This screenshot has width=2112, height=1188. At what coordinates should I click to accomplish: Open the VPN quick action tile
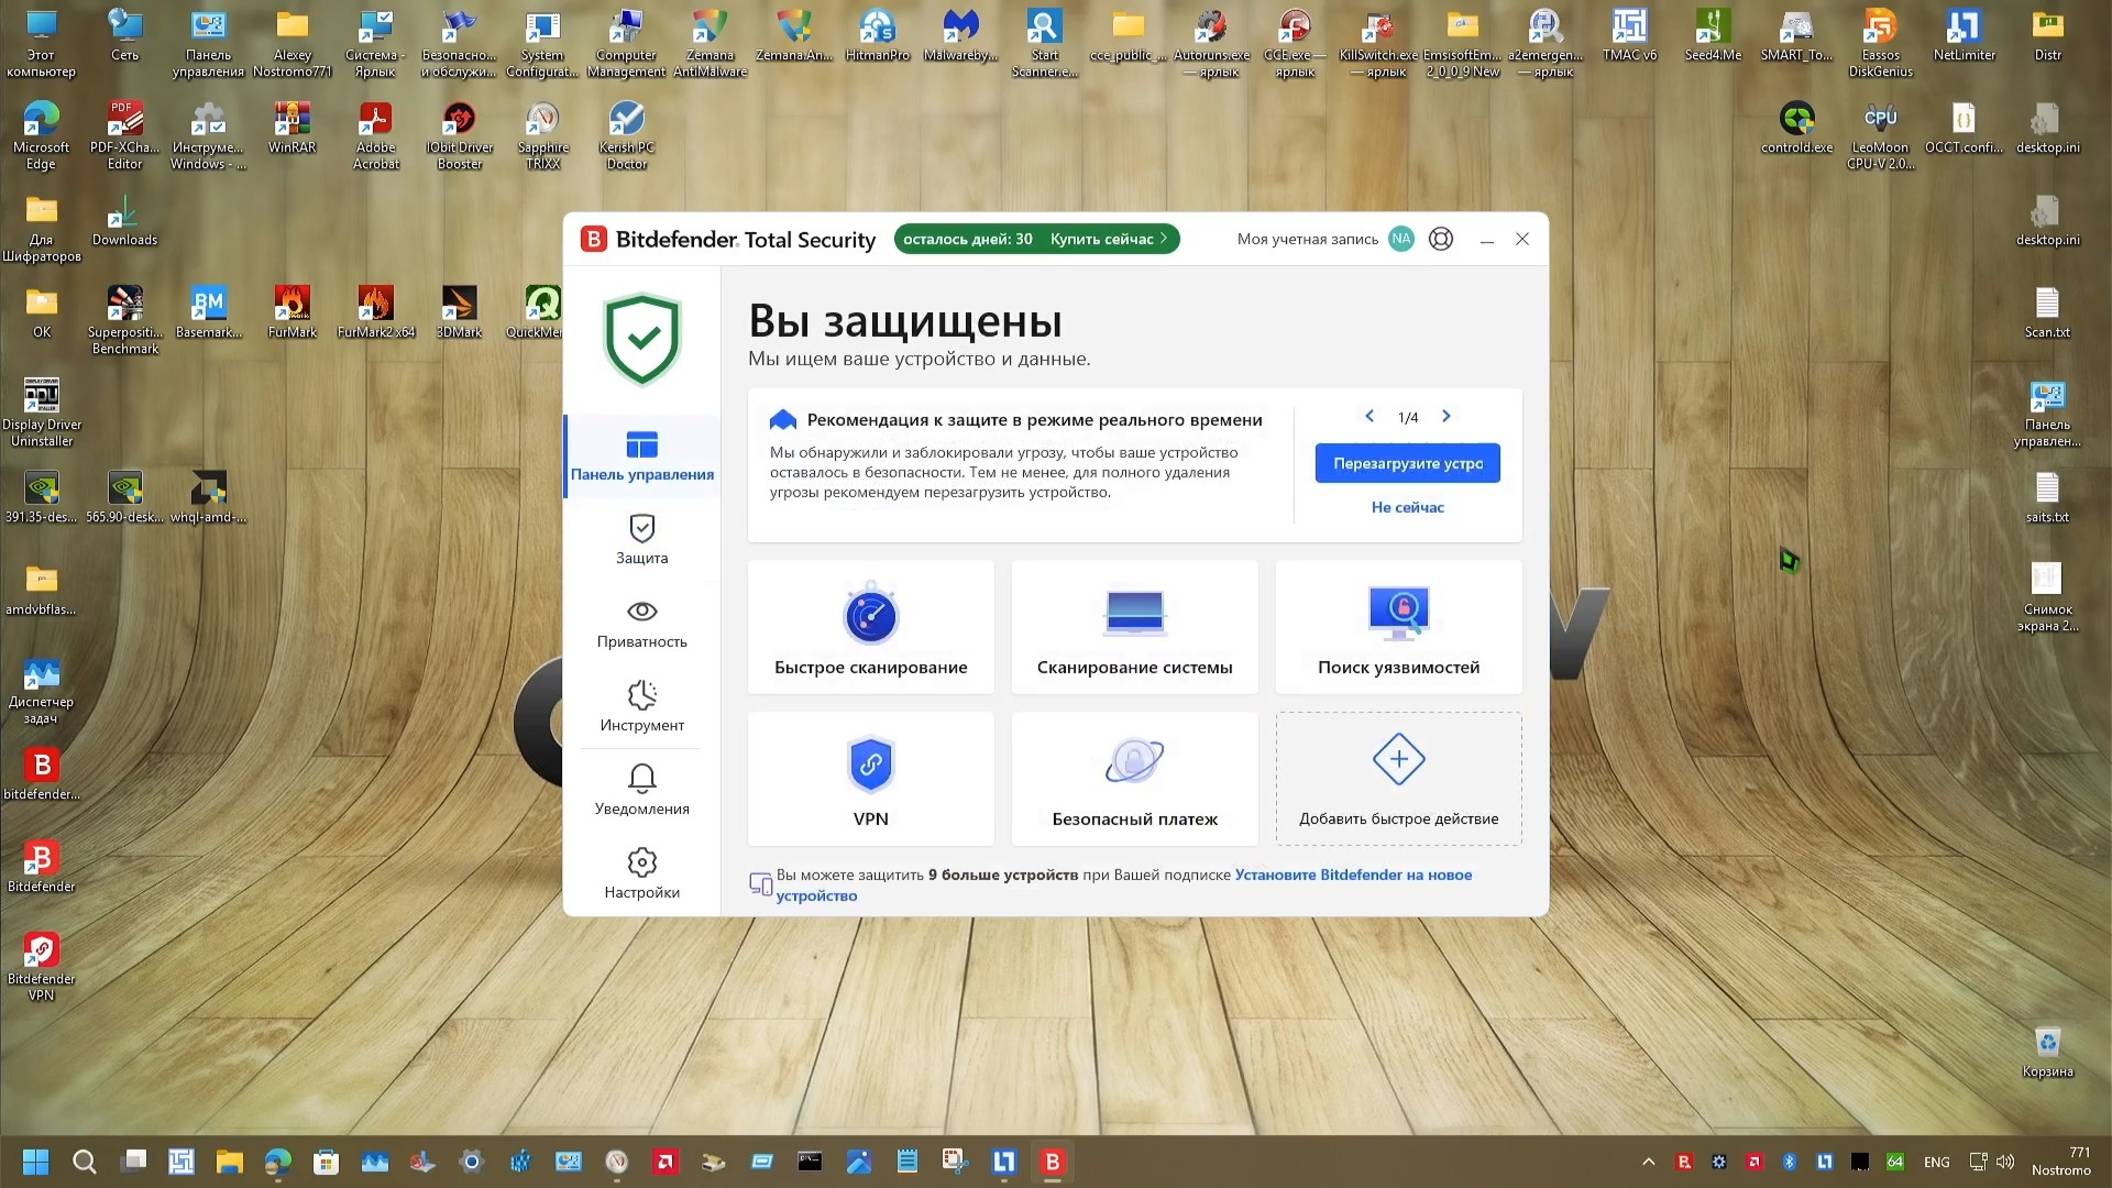click(x=870, y=779)
